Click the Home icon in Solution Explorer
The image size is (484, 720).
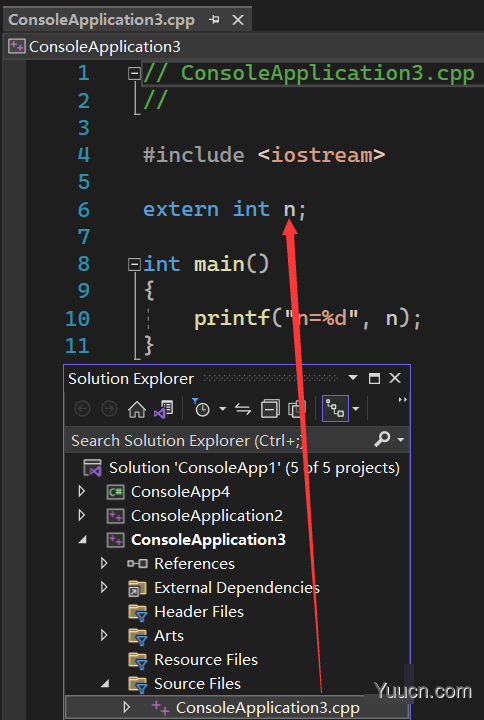pos(137,409)
